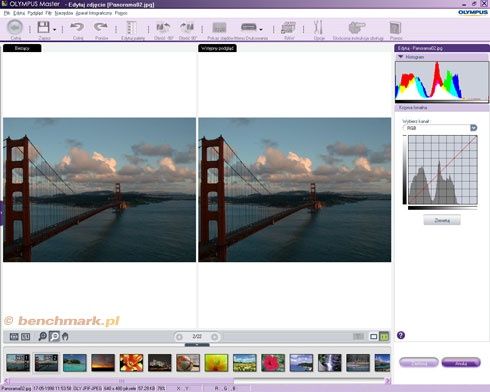The image size is (490, 392).
Task: Open the Edit menu
Action: [x=19, y=13]
